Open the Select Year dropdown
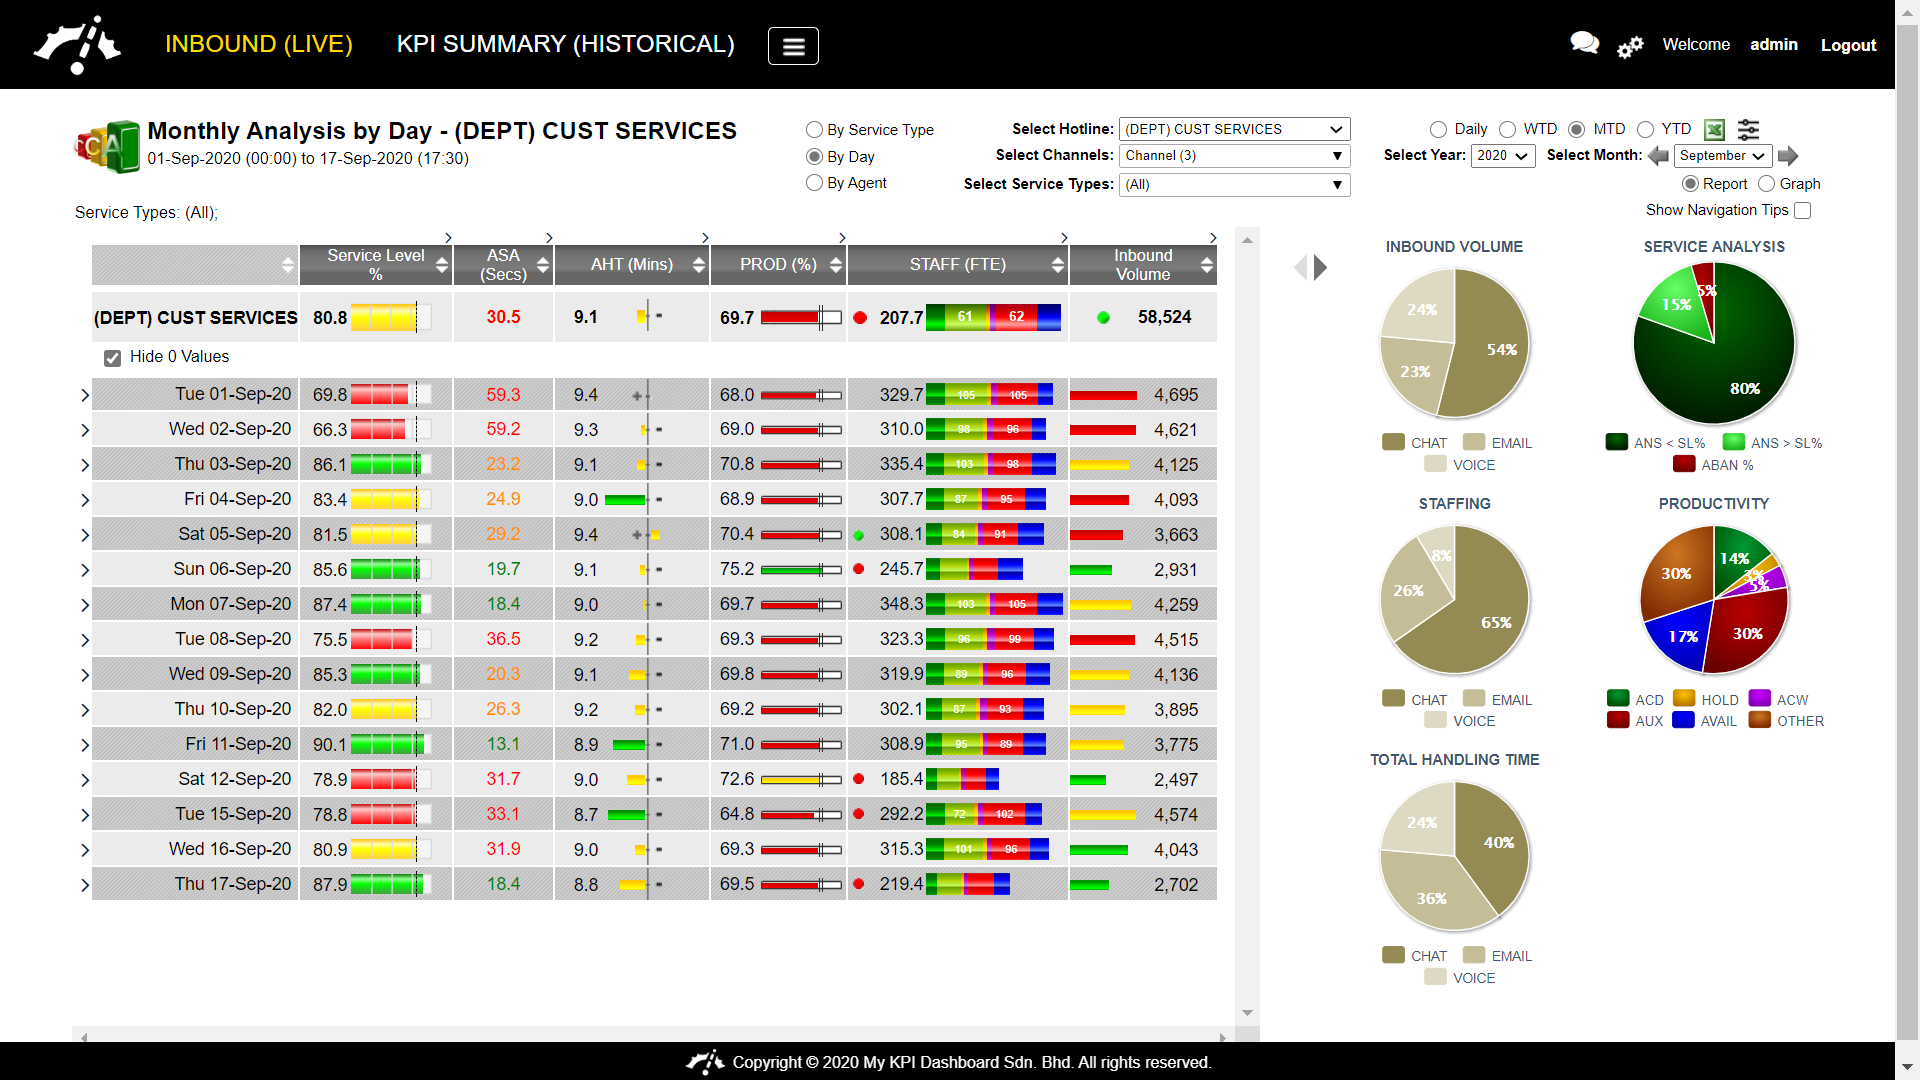Viewport: 1920px width, 1080px height. pyautogui.click(x=1503, y=156)
